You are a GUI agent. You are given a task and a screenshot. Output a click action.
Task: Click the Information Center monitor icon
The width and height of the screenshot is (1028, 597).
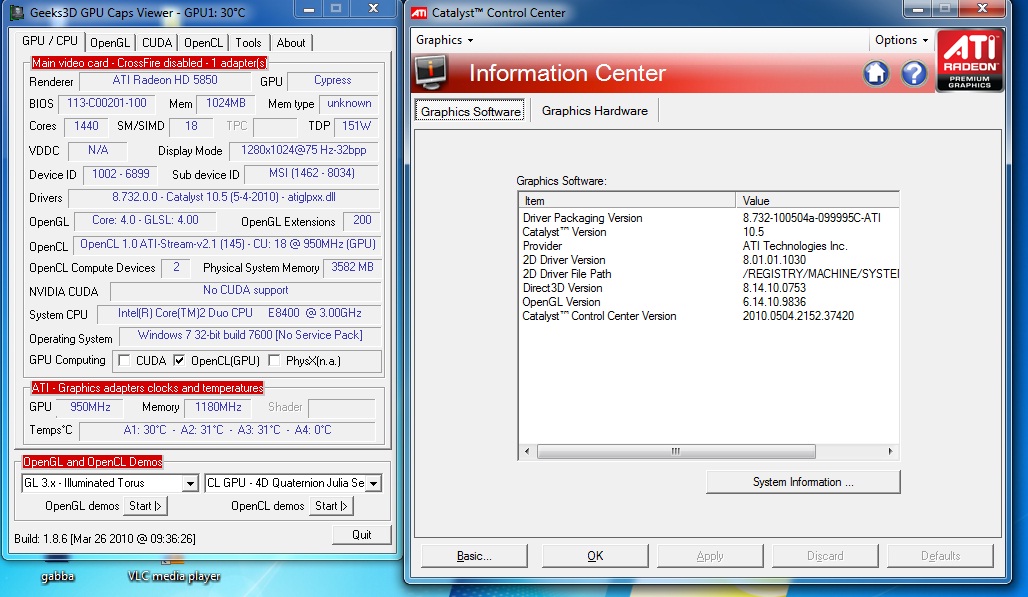click(431, 72)
